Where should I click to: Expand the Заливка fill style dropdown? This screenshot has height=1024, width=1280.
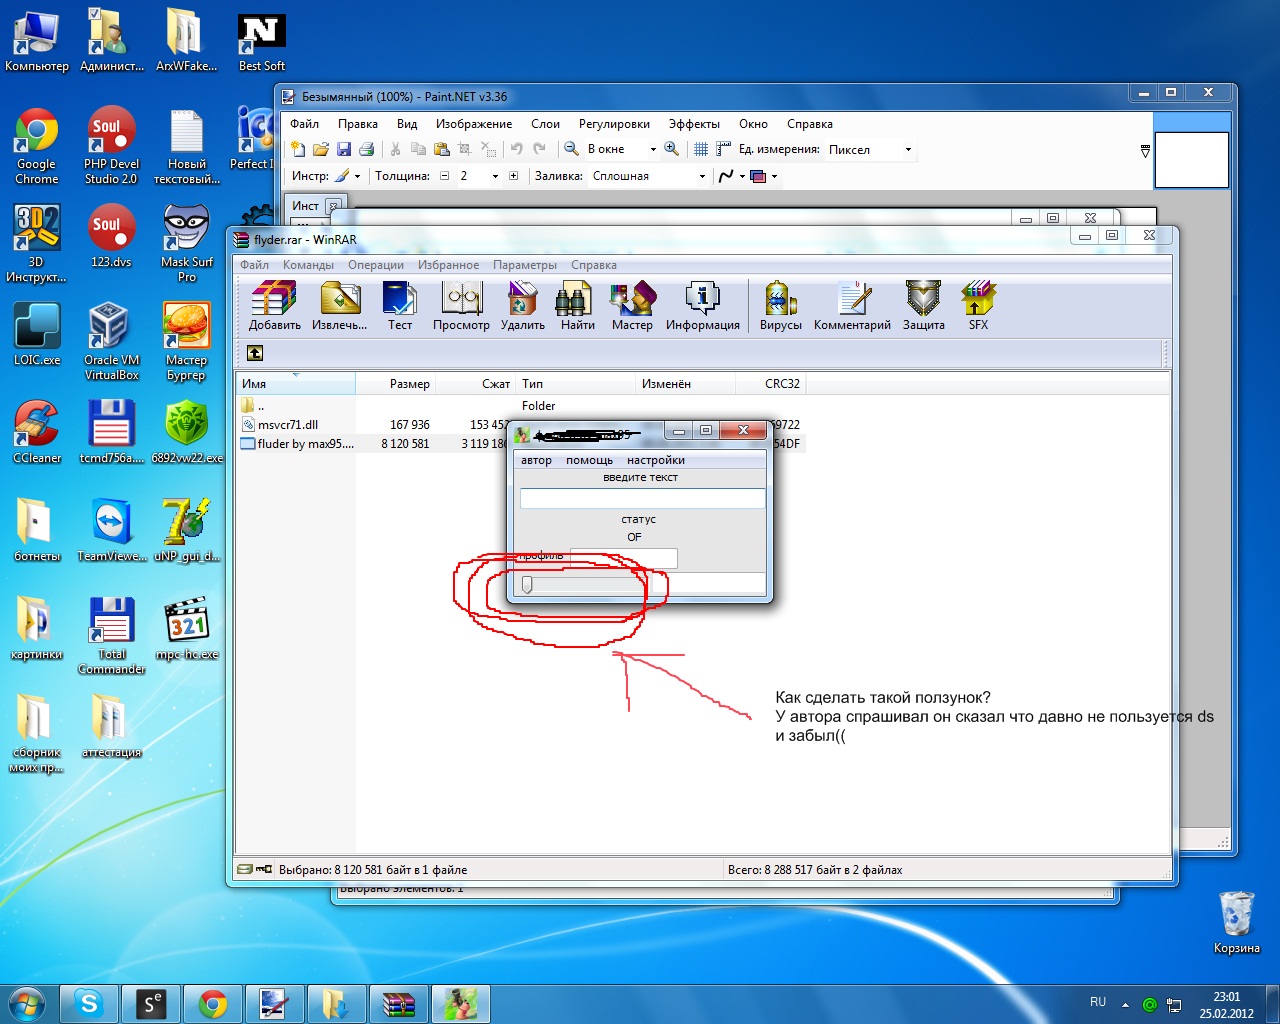click(702, 176)
